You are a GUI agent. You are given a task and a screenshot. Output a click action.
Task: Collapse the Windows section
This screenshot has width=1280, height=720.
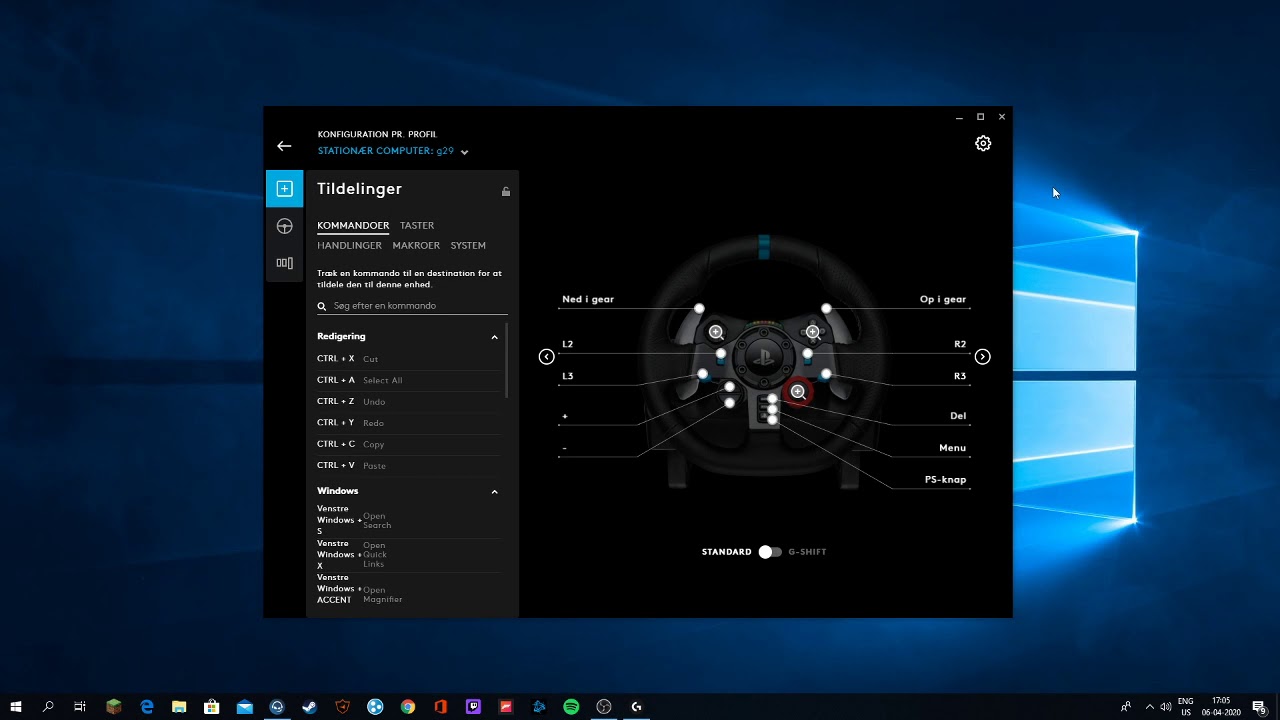[494, 492]
